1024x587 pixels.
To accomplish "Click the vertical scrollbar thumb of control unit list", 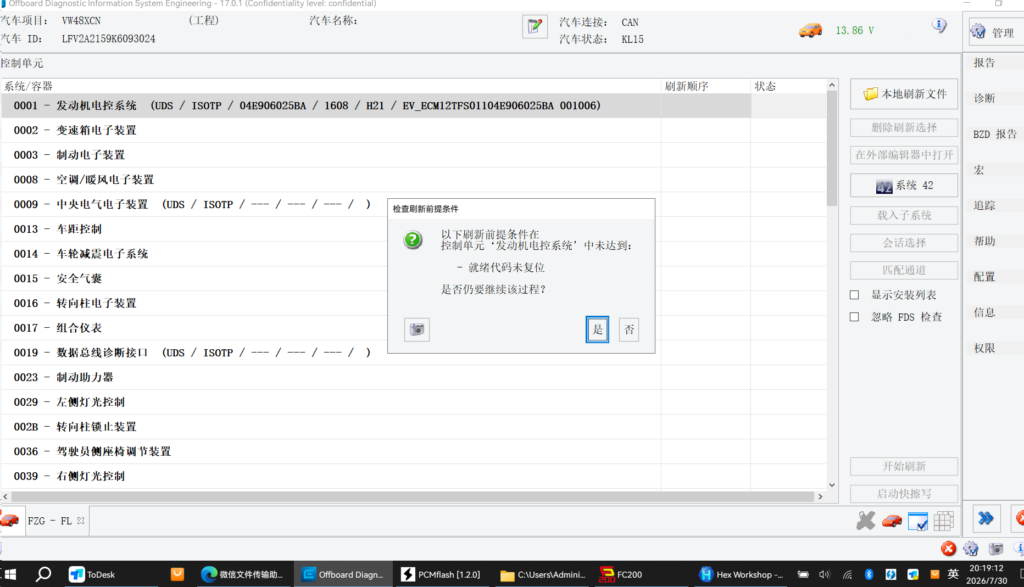I will [831, 149].
